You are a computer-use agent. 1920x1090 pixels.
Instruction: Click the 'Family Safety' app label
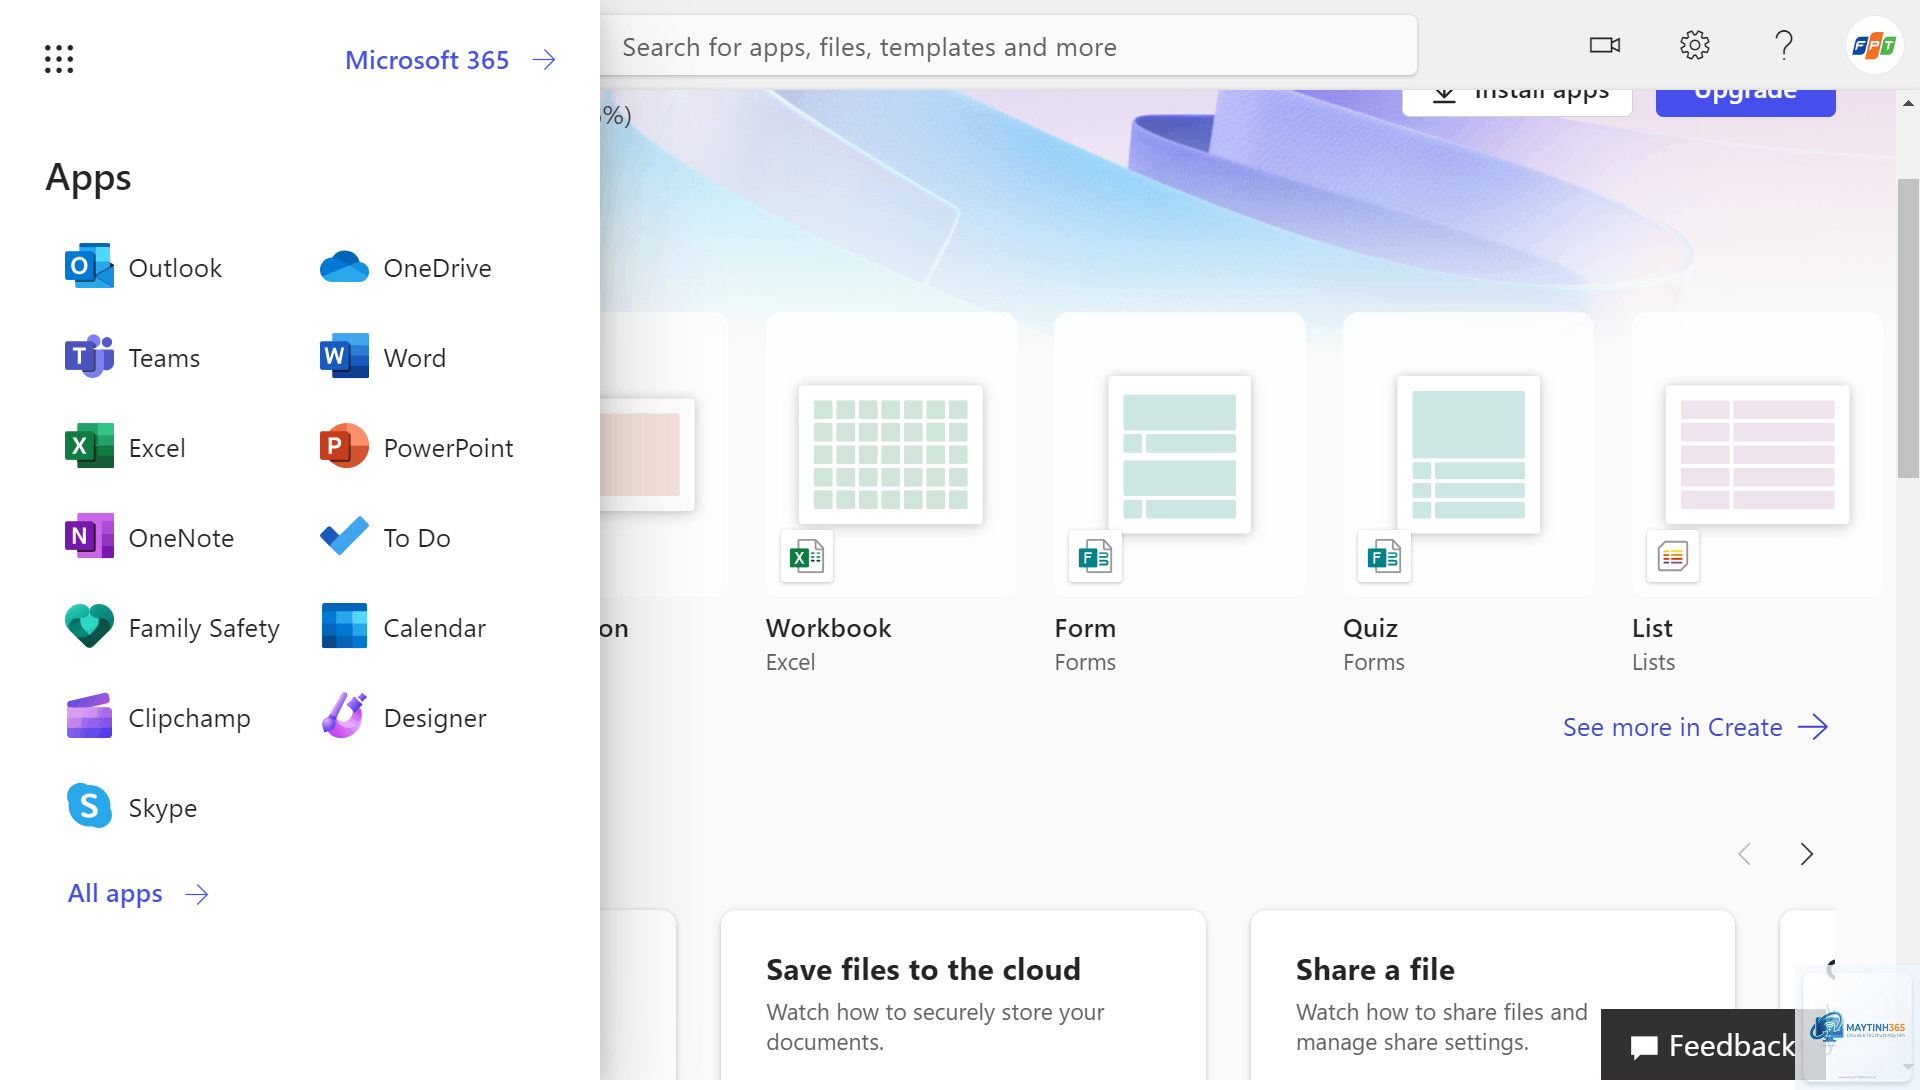pos(204,628)
